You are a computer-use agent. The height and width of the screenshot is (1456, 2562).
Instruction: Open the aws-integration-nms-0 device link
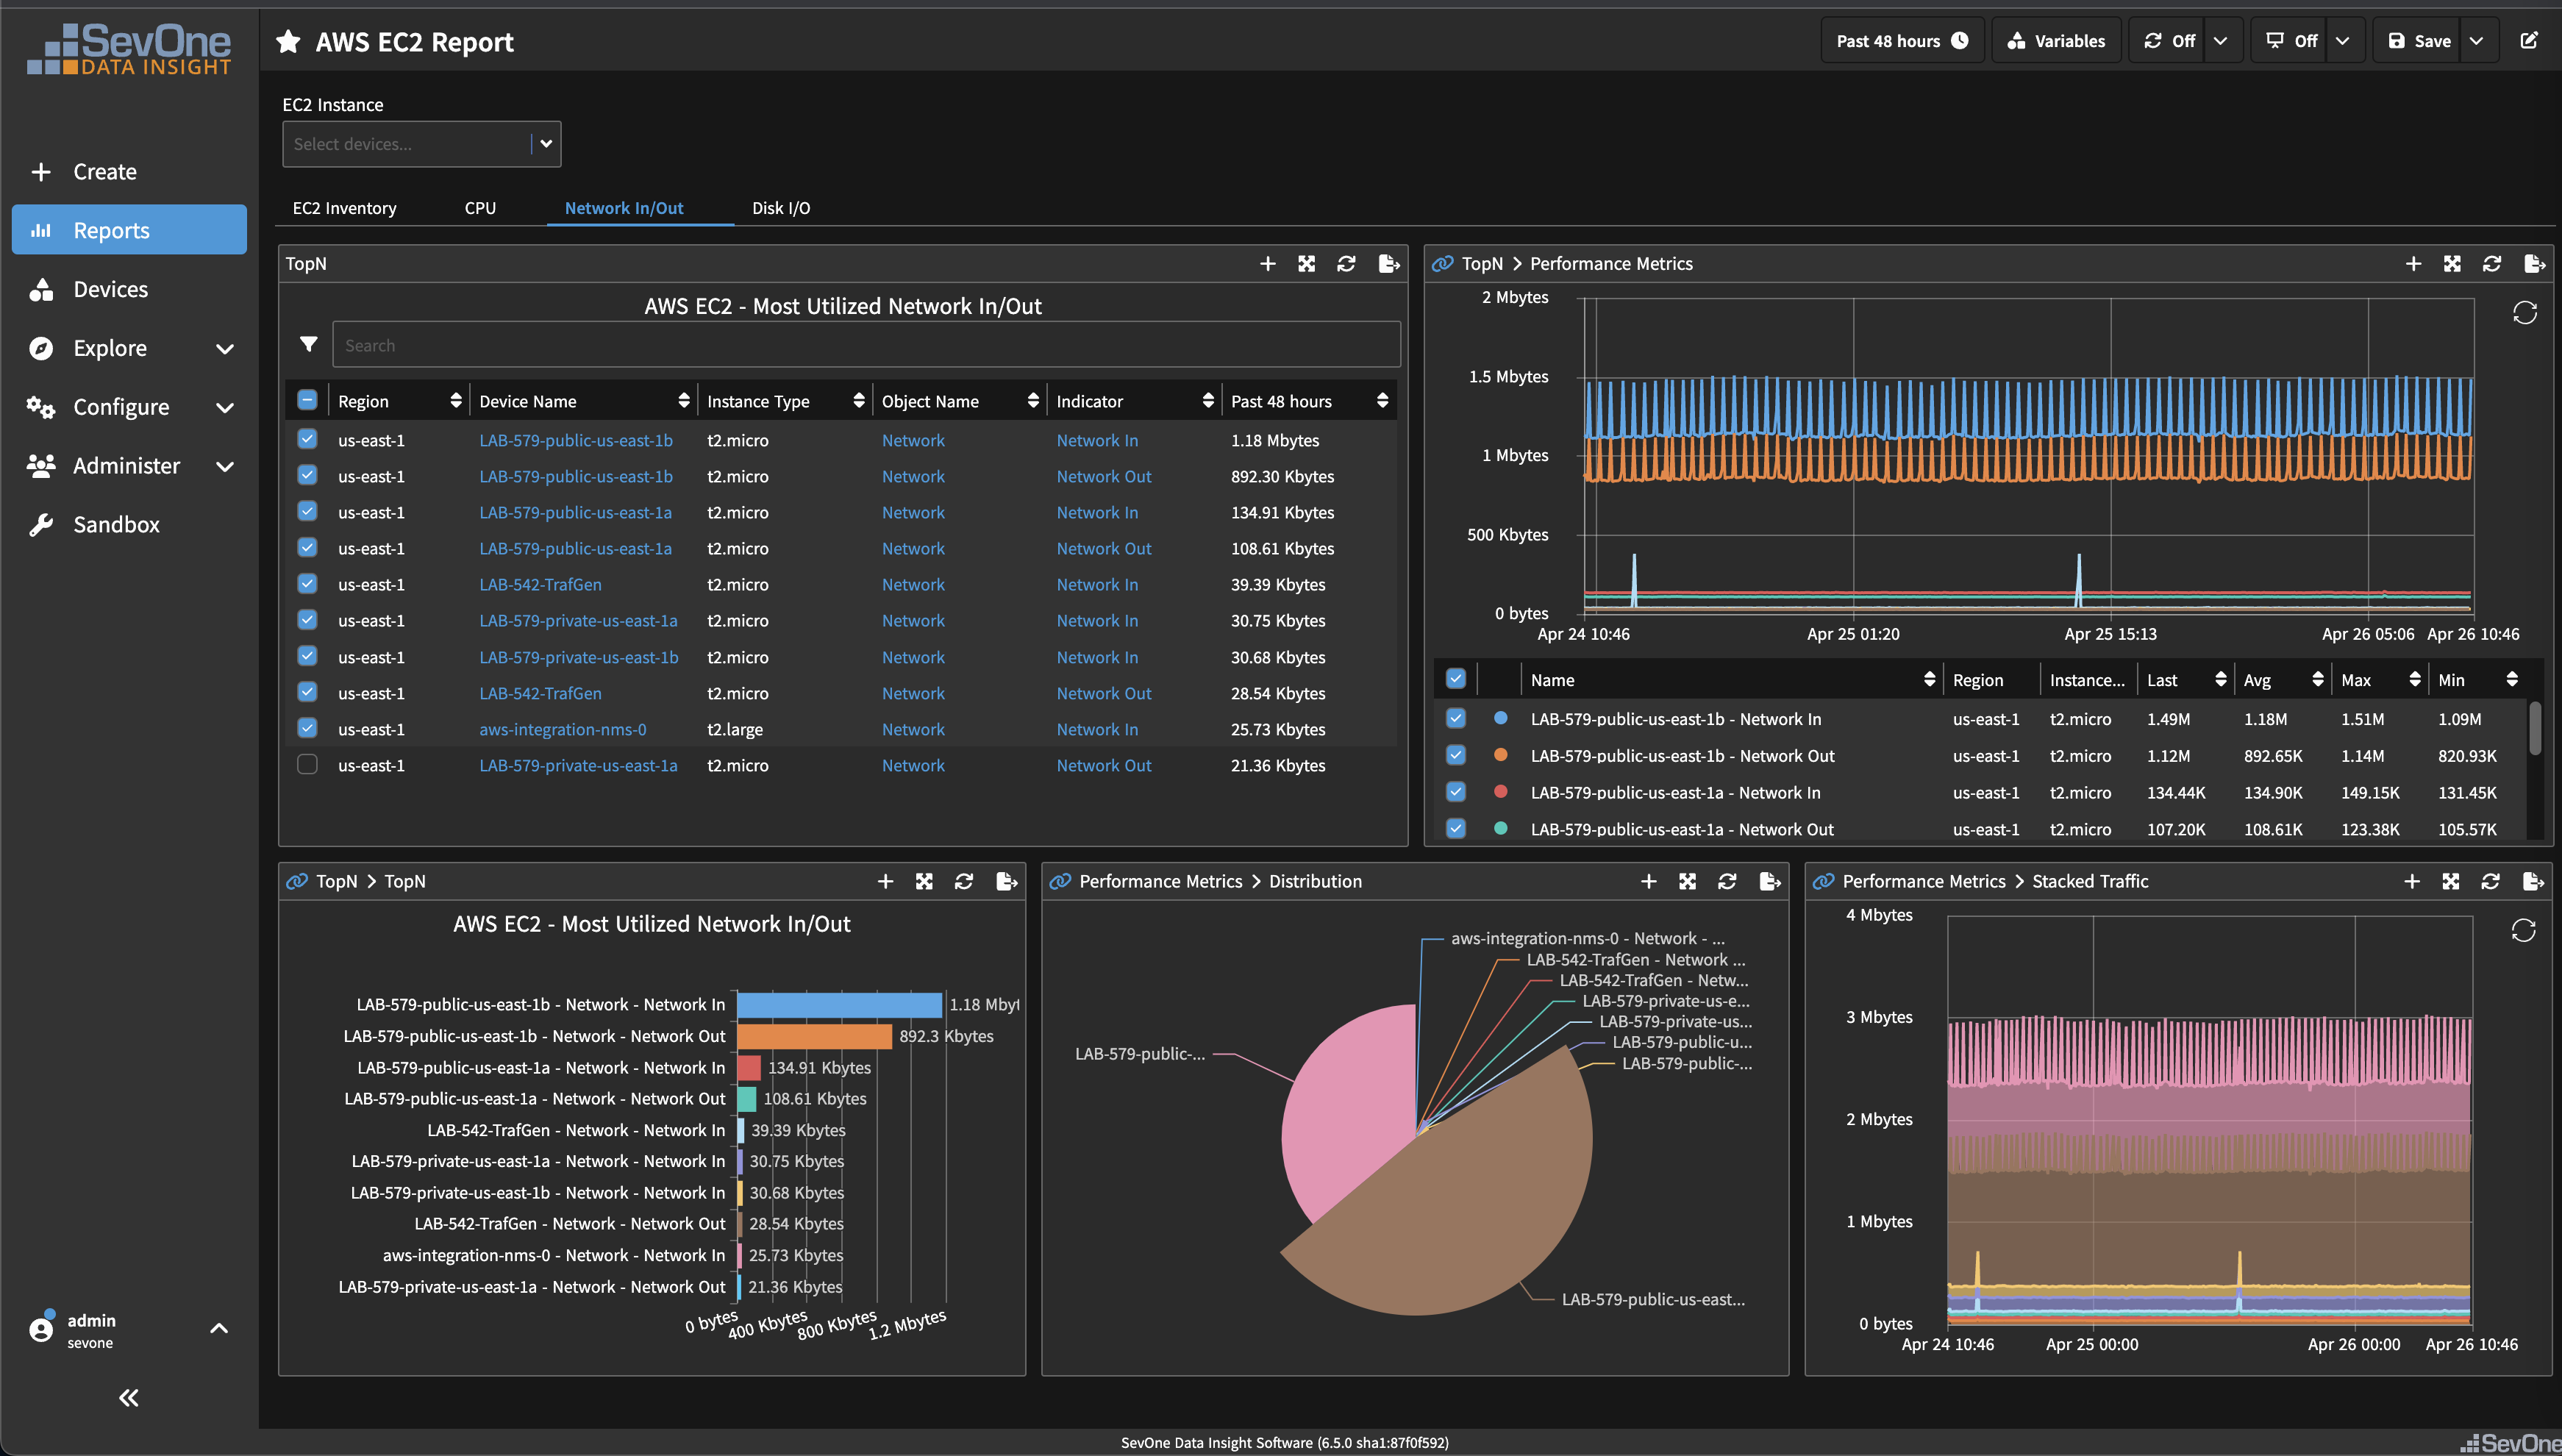click(562, 729)
